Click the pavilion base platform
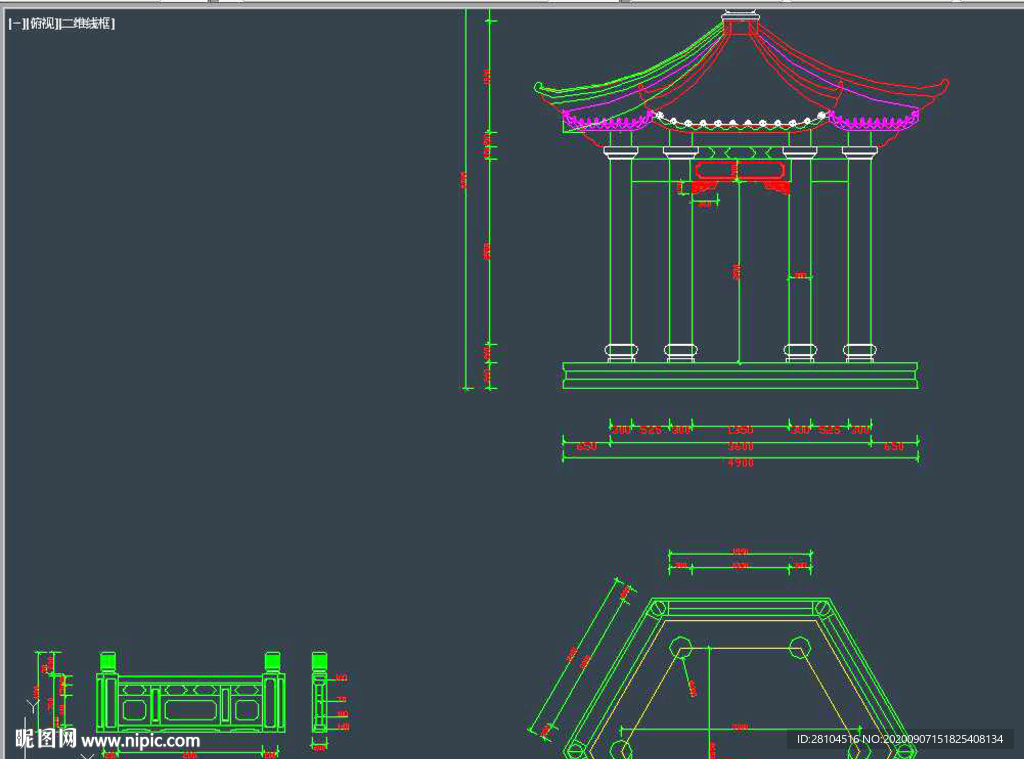 pos(740,375)
